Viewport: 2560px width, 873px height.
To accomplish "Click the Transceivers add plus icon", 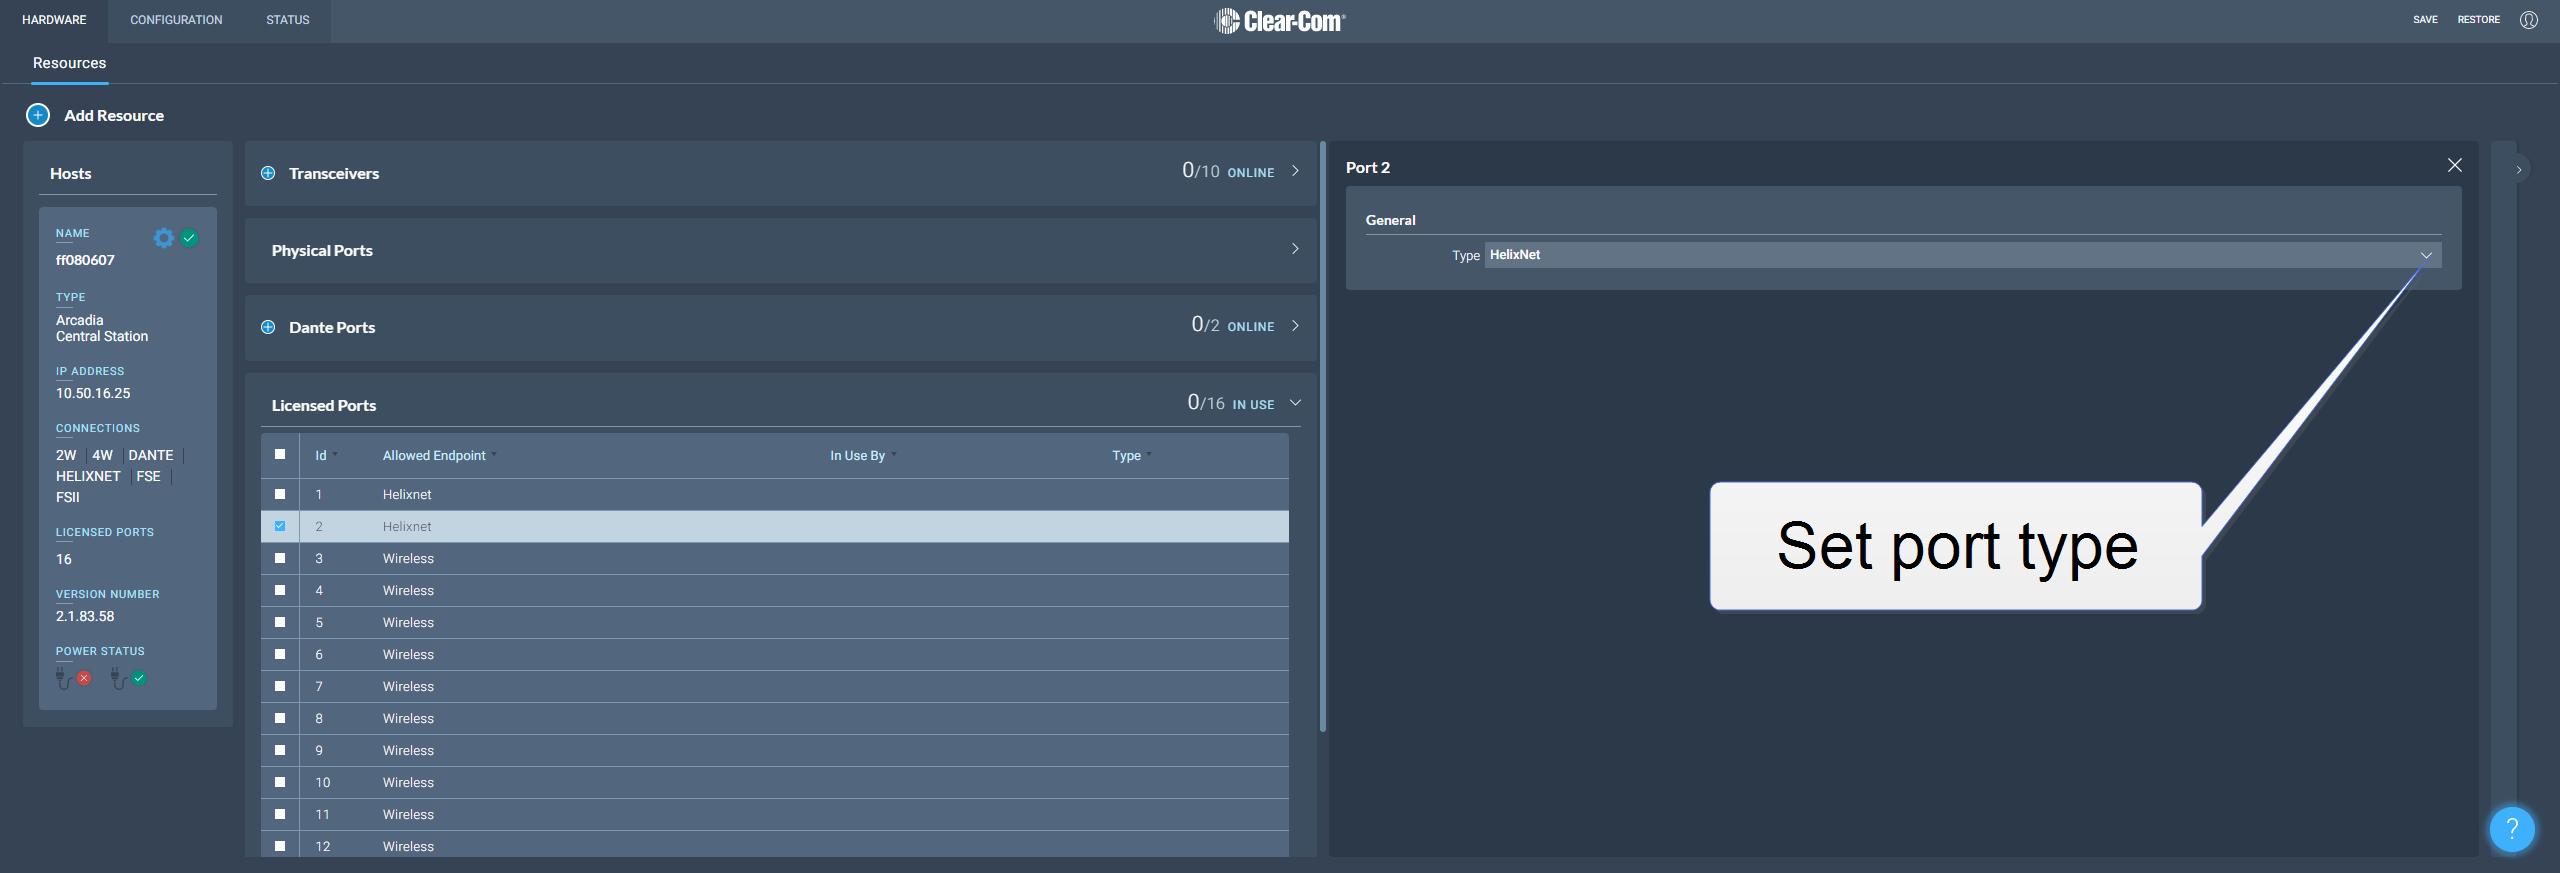I will (x=268, y=173).
